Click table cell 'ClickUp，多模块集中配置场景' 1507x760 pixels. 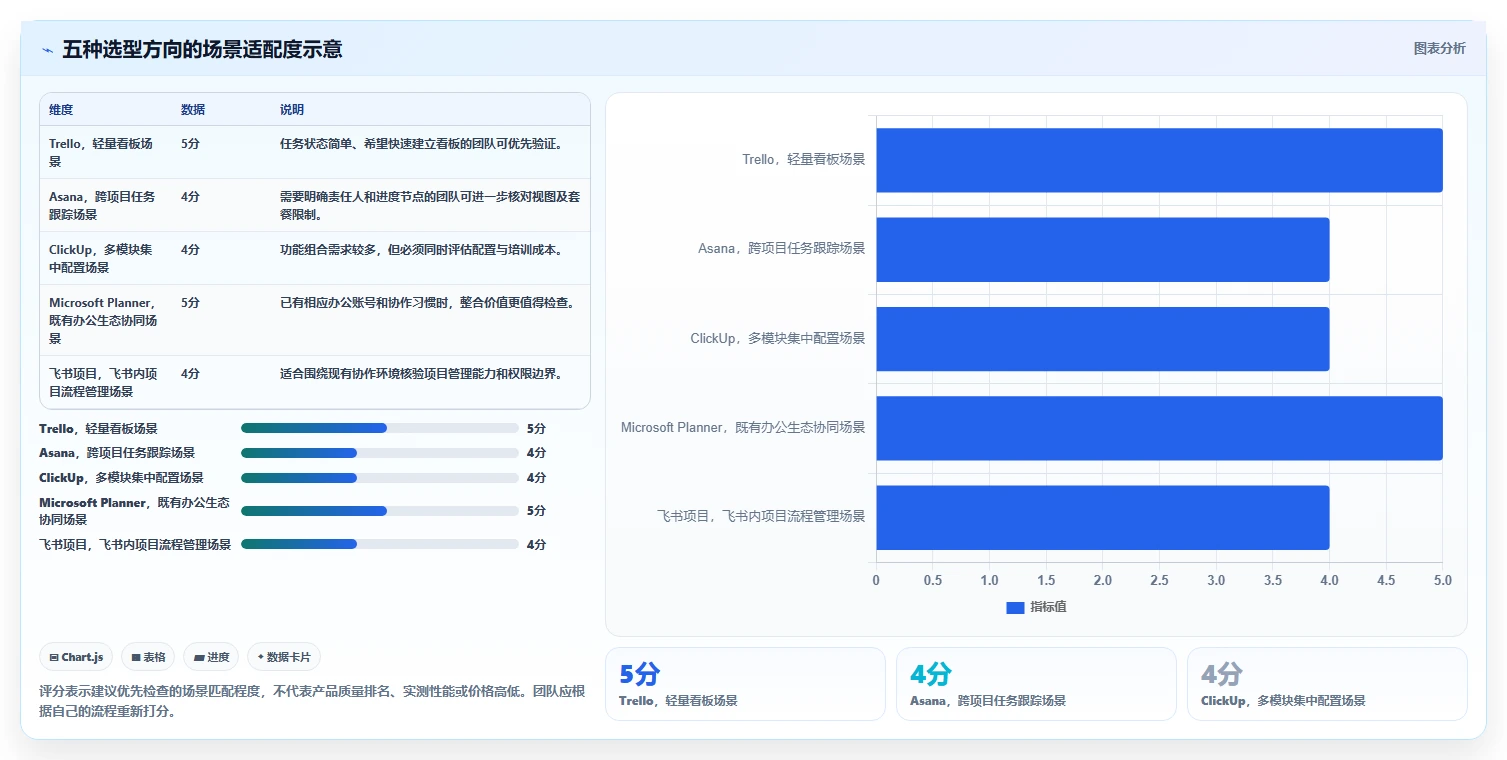click(x=105, y=258)
